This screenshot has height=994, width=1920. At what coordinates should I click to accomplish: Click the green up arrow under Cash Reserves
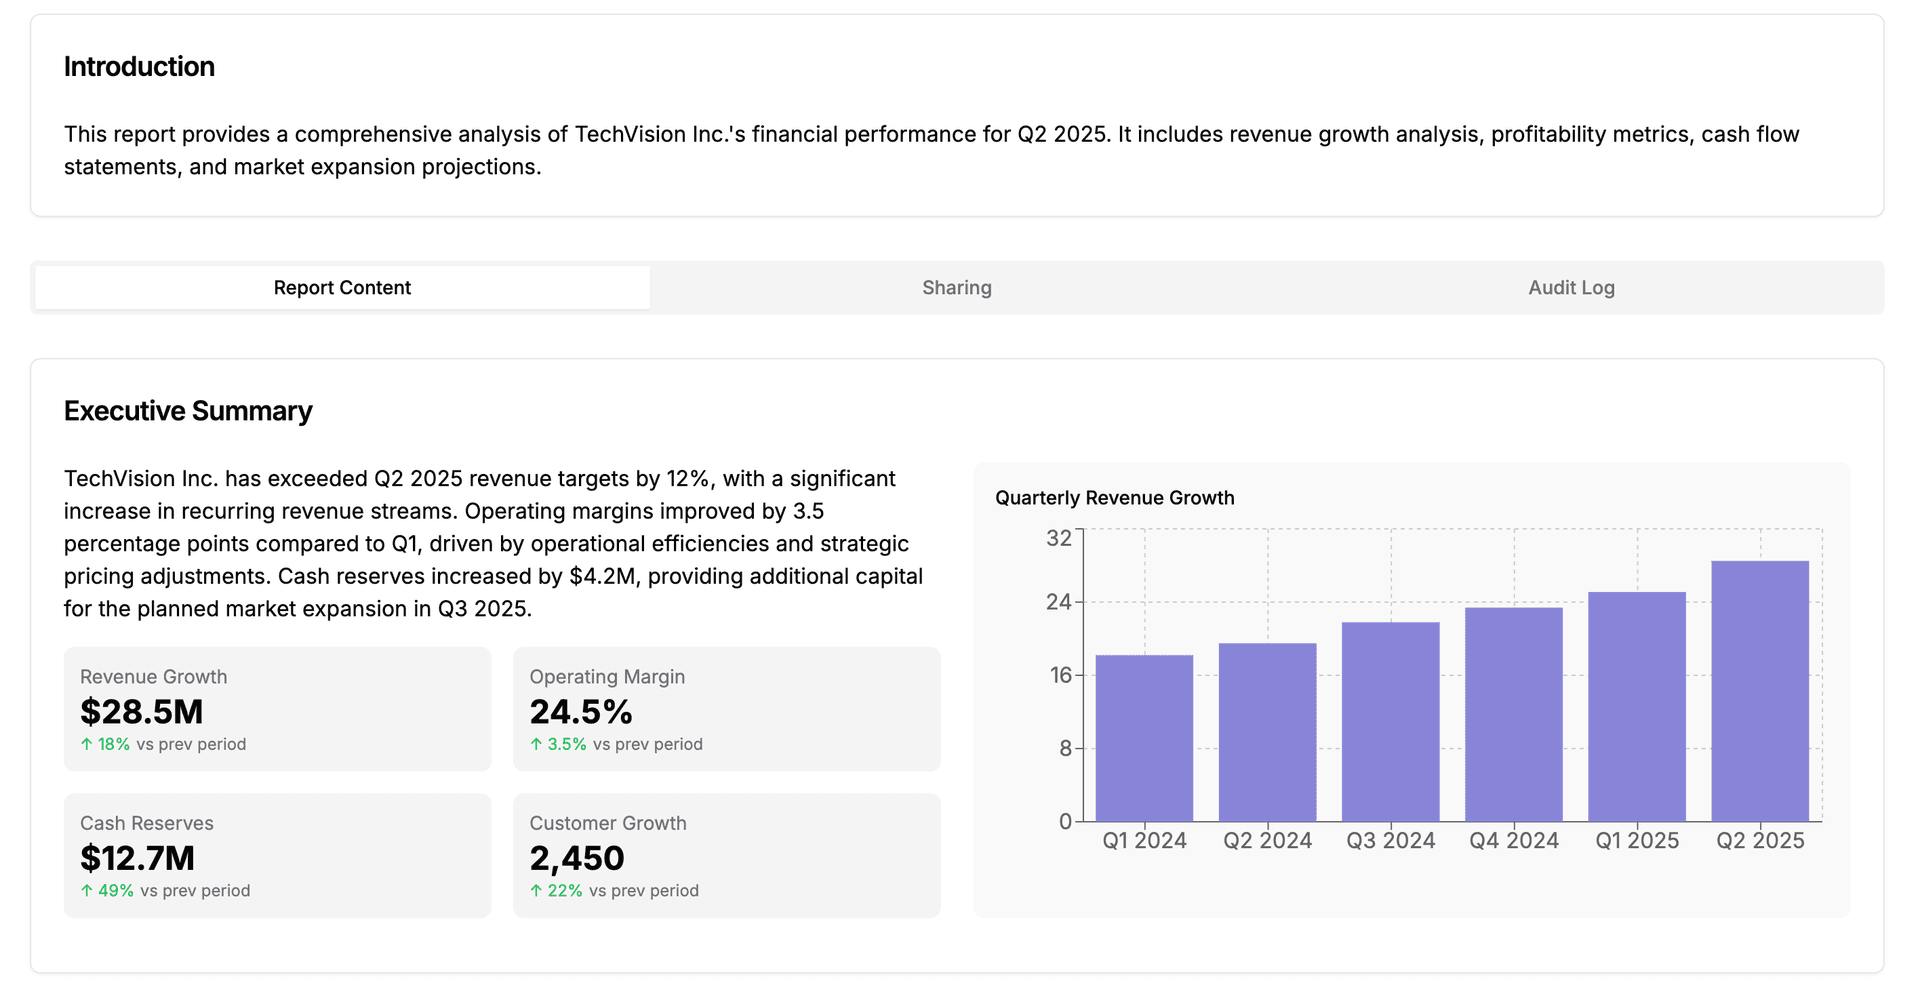87,890
